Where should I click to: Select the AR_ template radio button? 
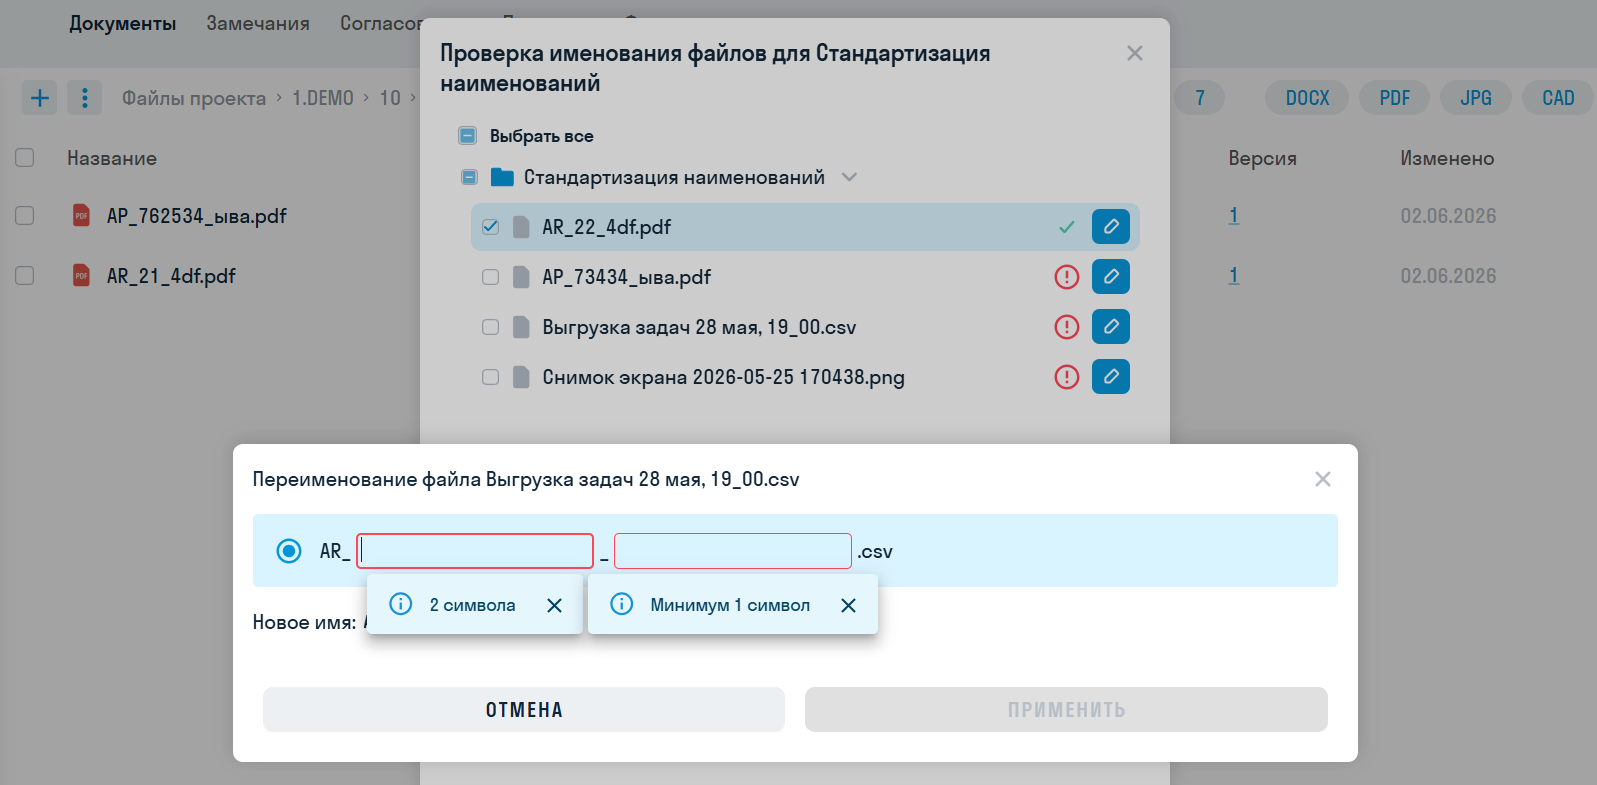(x=289, y=551)
